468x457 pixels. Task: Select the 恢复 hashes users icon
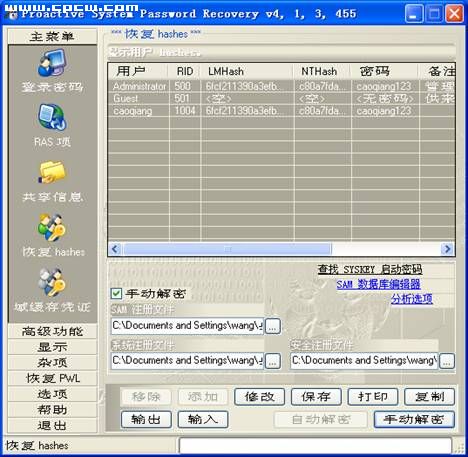click(52, 228)
